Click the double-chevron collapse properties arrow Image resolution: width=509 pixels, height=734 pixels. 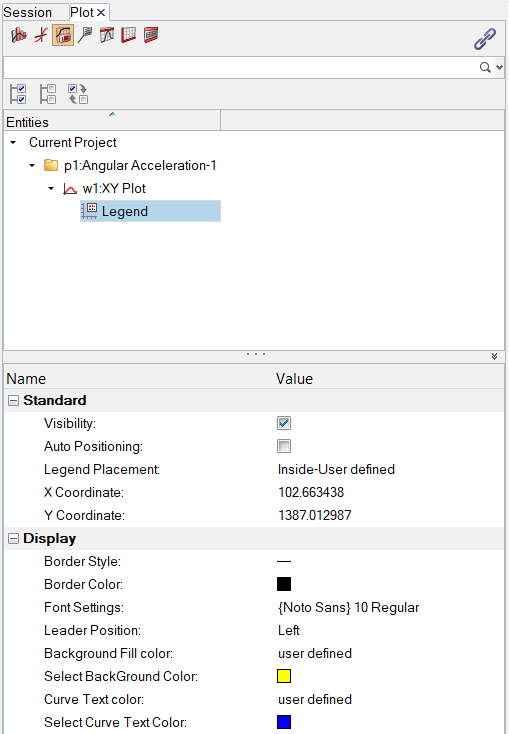494,356
